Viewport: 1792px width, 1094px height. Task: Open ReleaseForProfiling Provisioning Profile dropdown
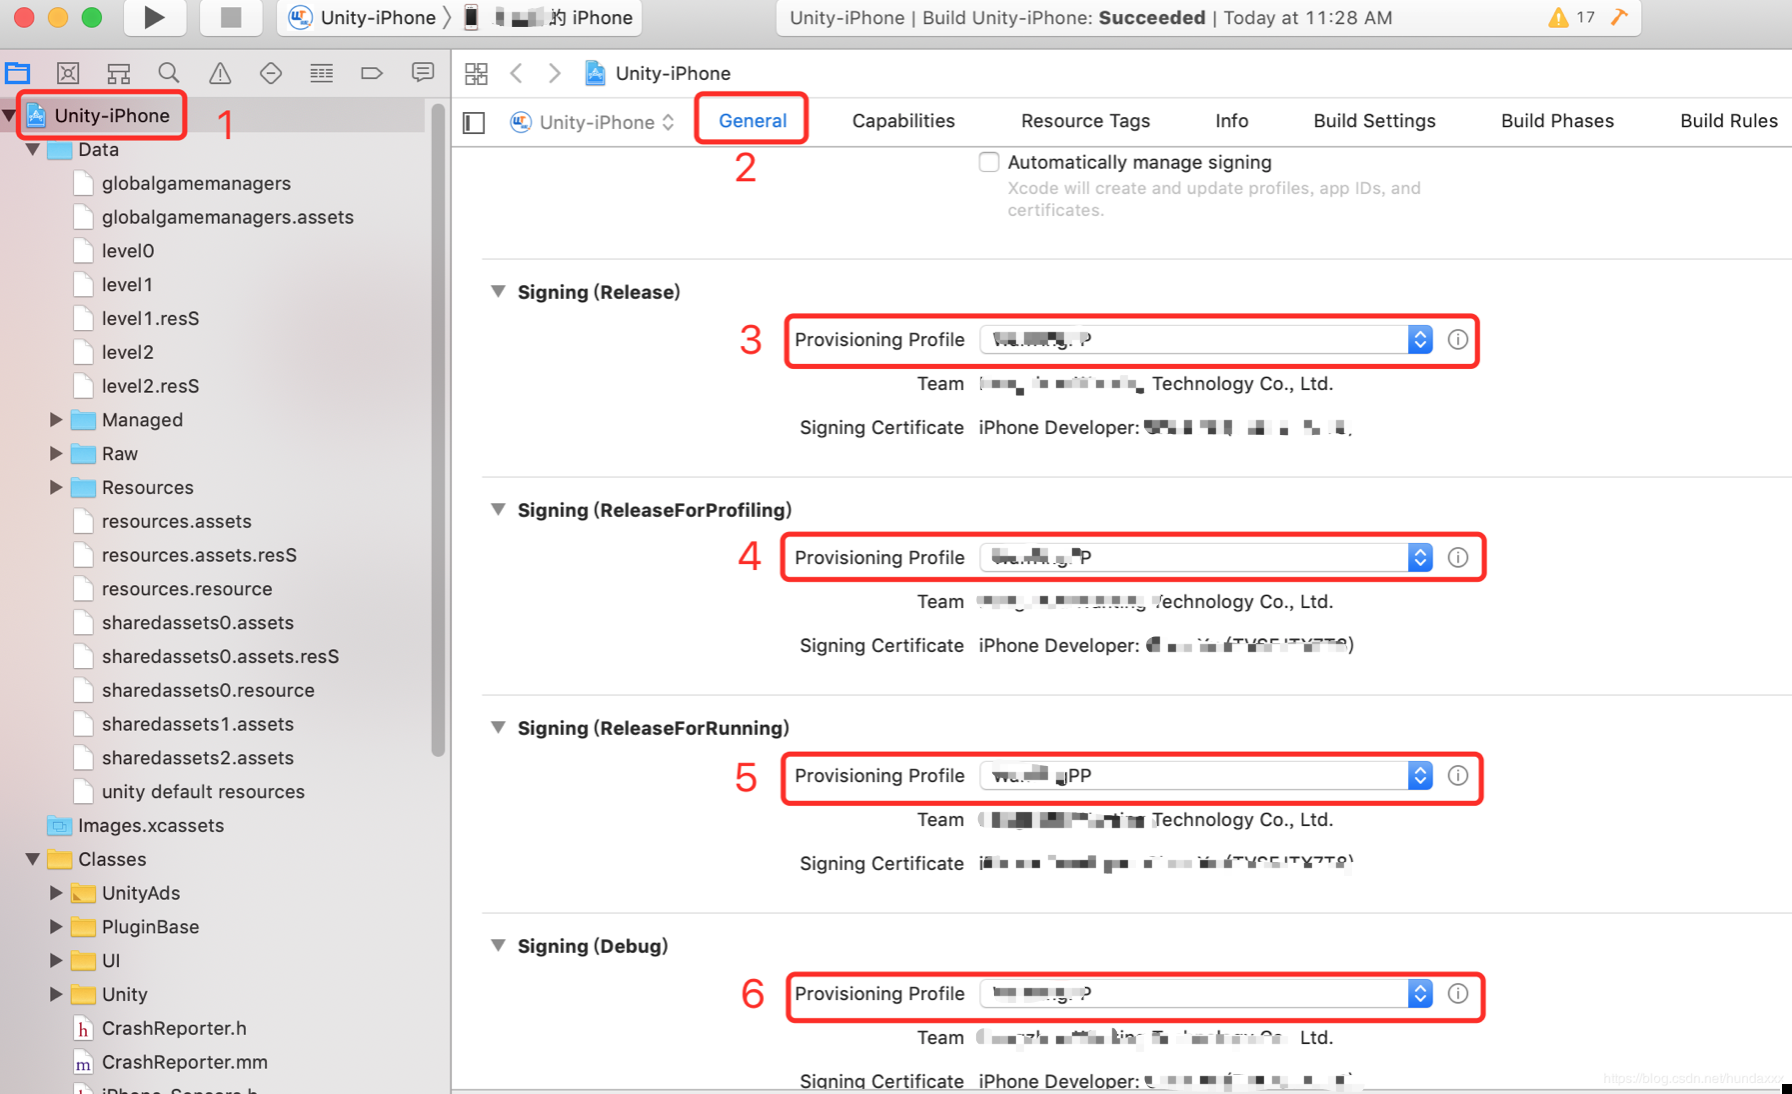(1206, 558)
